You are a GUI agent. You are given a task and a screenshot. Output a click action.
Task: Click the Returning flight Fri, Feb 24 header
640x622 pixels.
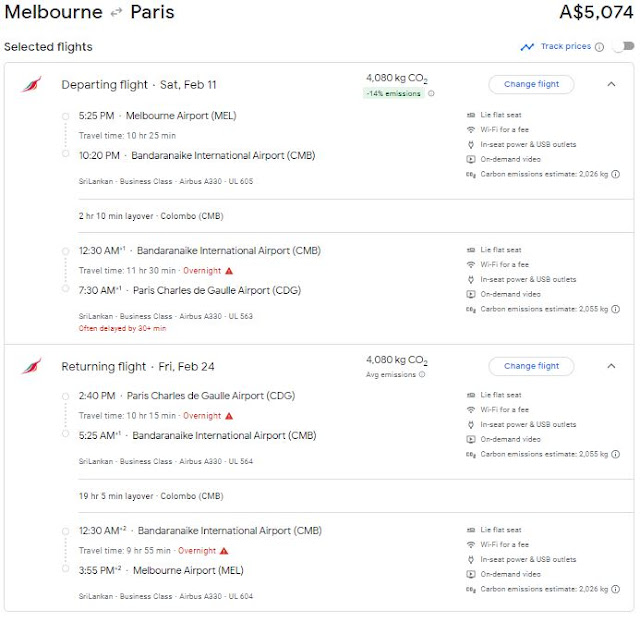pos(137,367)
